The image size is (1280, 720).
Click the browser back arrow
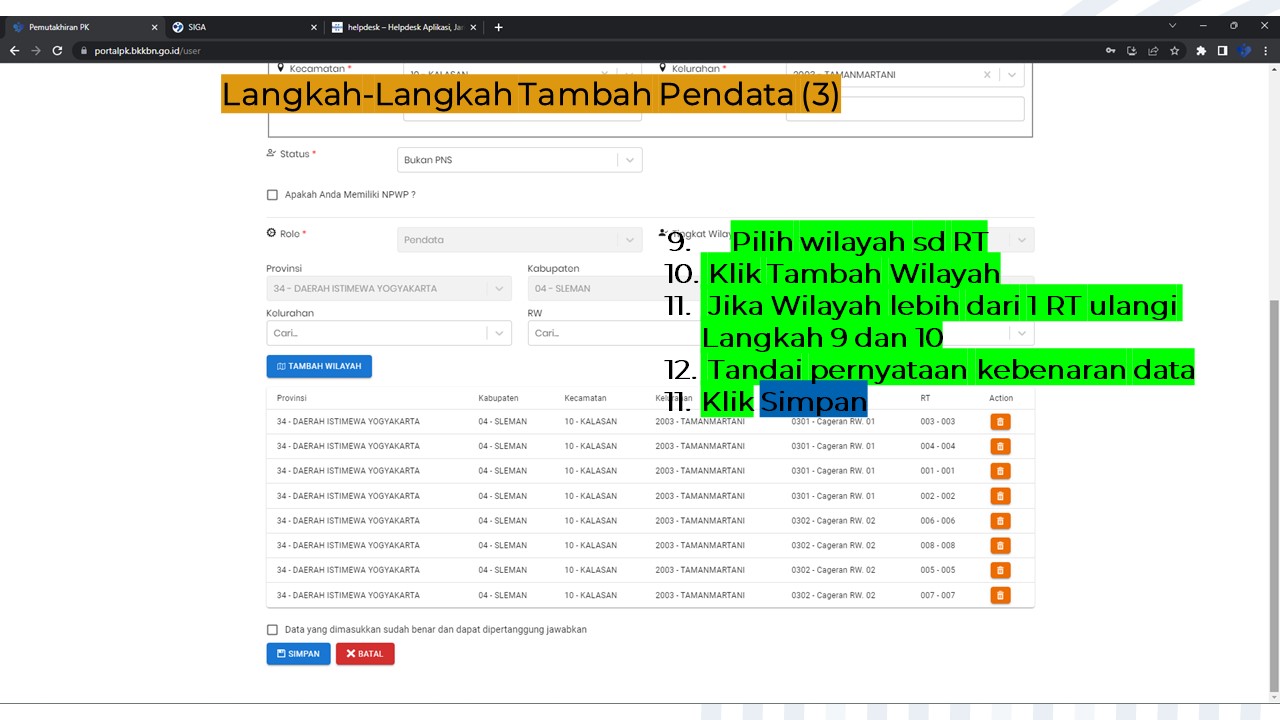[x=14, y=50]
